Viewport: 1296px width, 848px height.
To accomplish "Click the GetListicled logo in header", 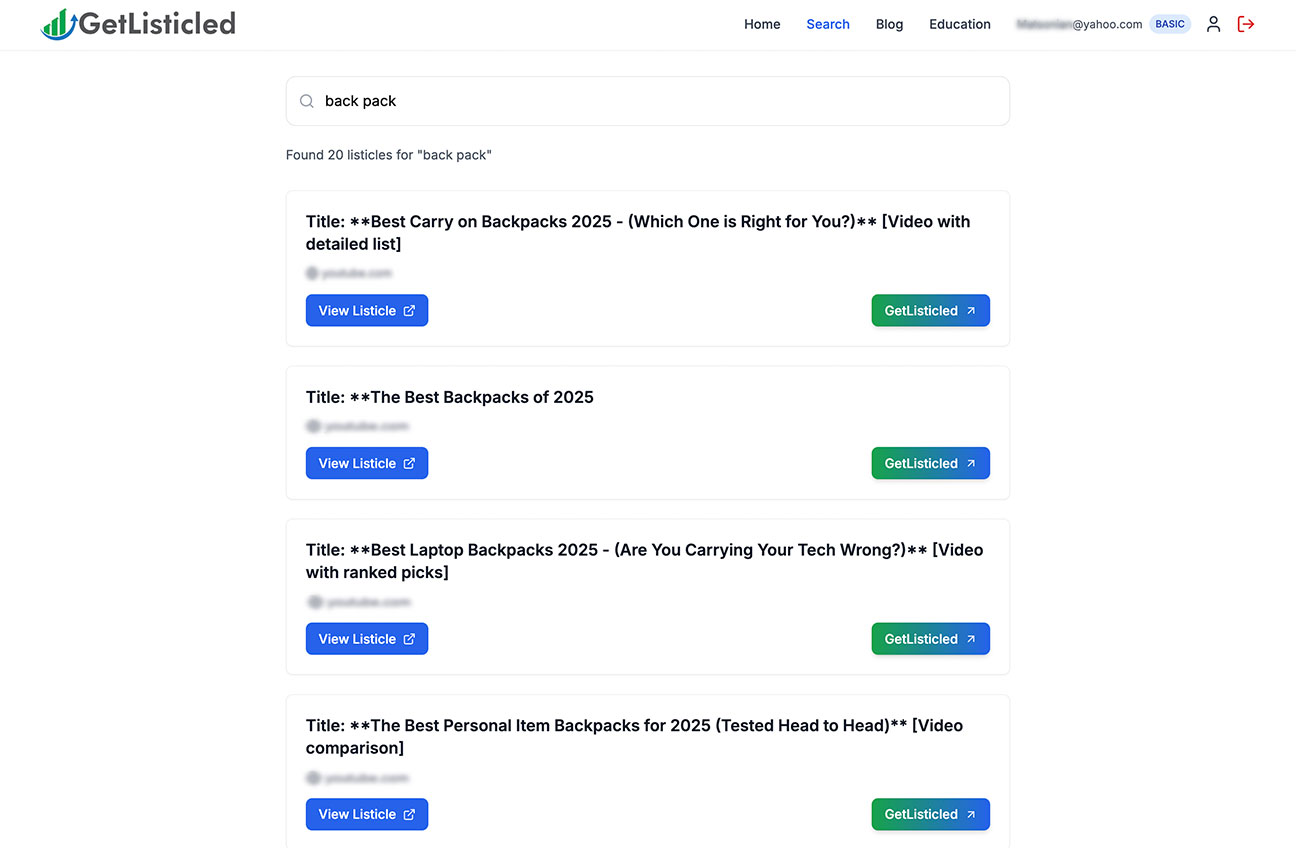I will pos(138,24).
